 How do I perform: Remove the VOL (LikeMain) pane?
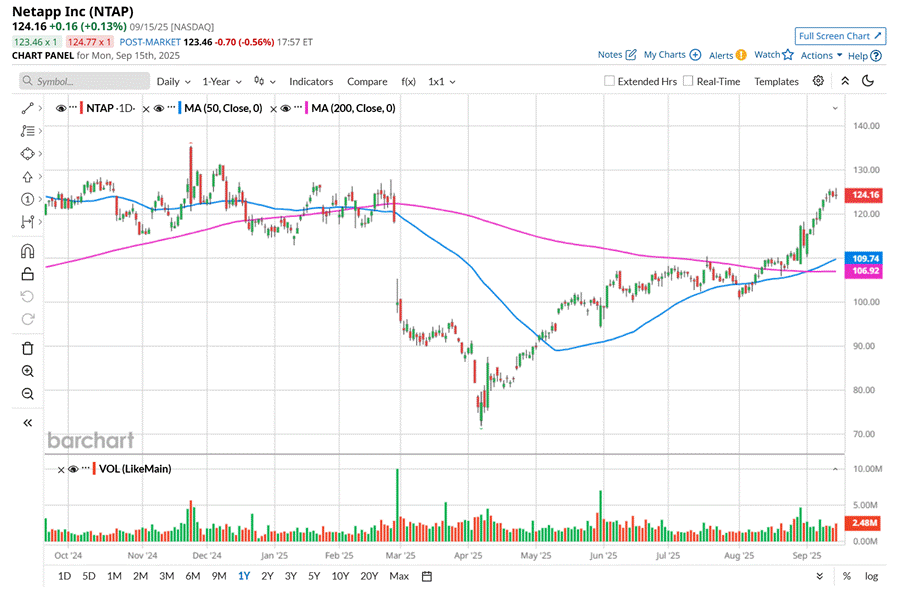(x=61, y=470)
